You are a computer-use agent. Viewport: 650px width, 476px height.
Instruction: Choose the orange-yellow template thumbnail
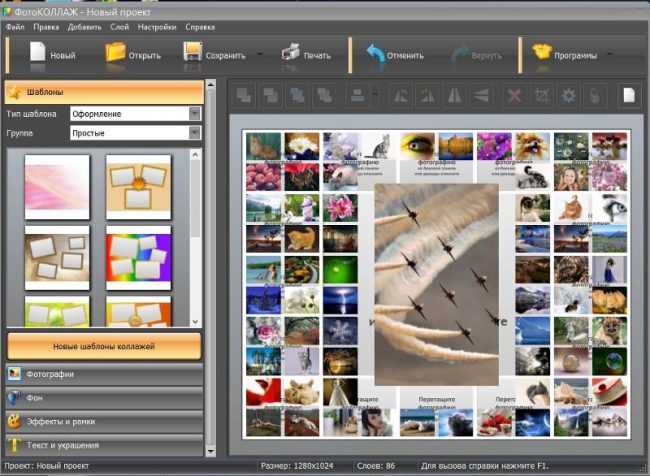[138, 311]
